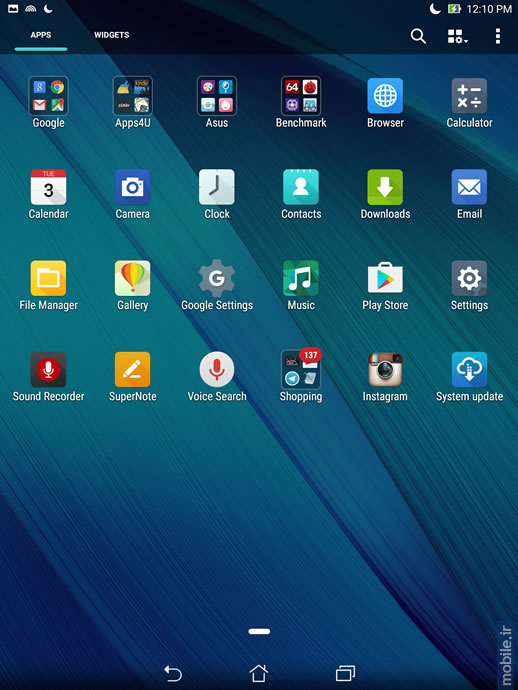Tap the page indicator dash

click(x=259, y=631)
